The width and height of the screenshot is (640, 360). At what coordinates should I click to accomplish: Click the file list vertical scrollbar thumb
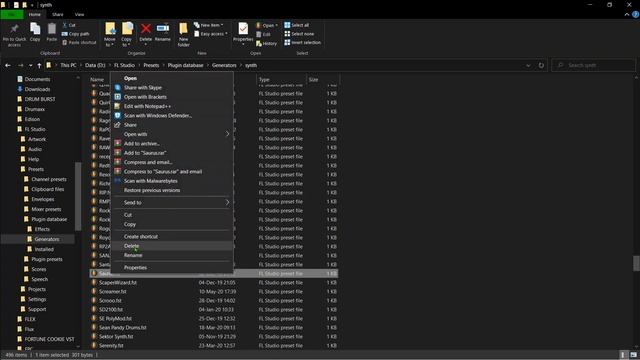(636, 263)
